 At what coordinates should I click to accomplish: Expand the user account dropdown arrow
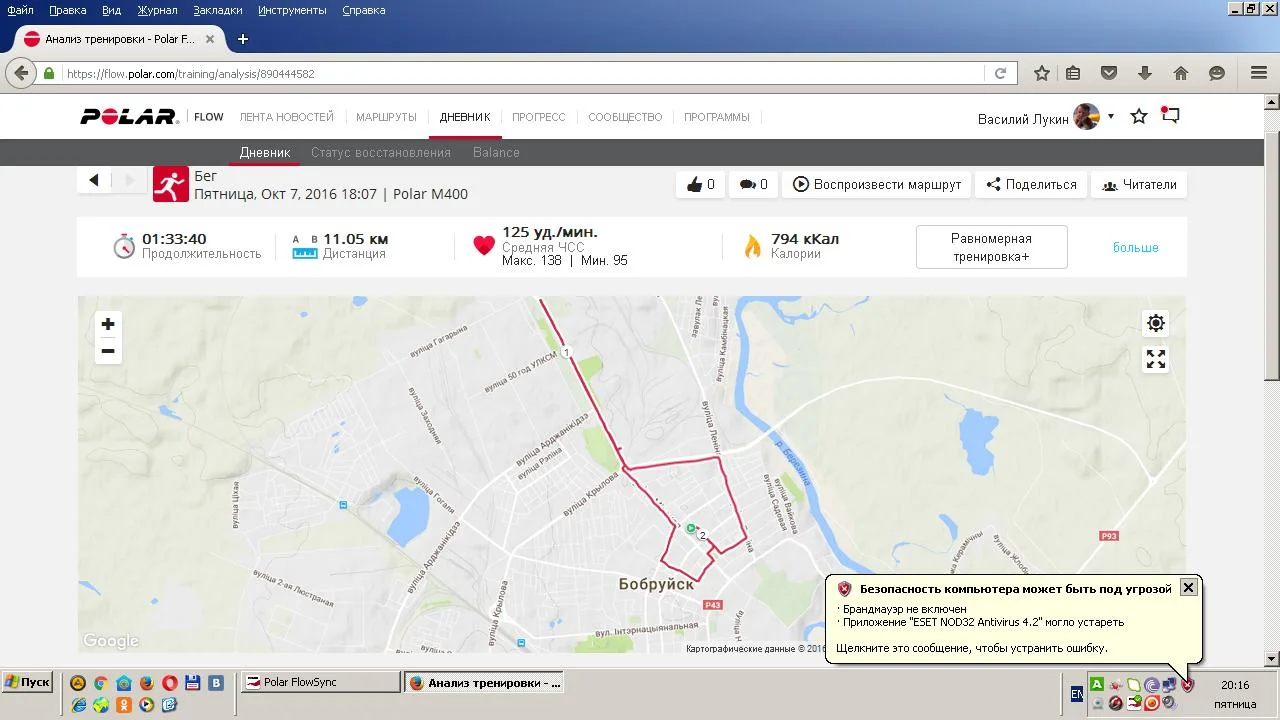[x=1110, y=117]
